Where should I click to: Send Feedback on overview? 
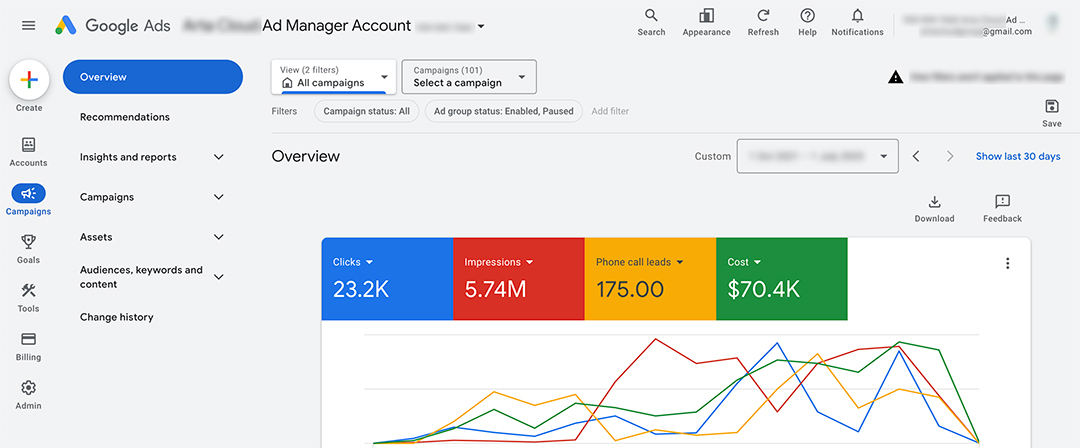(x=1002, y=209)
